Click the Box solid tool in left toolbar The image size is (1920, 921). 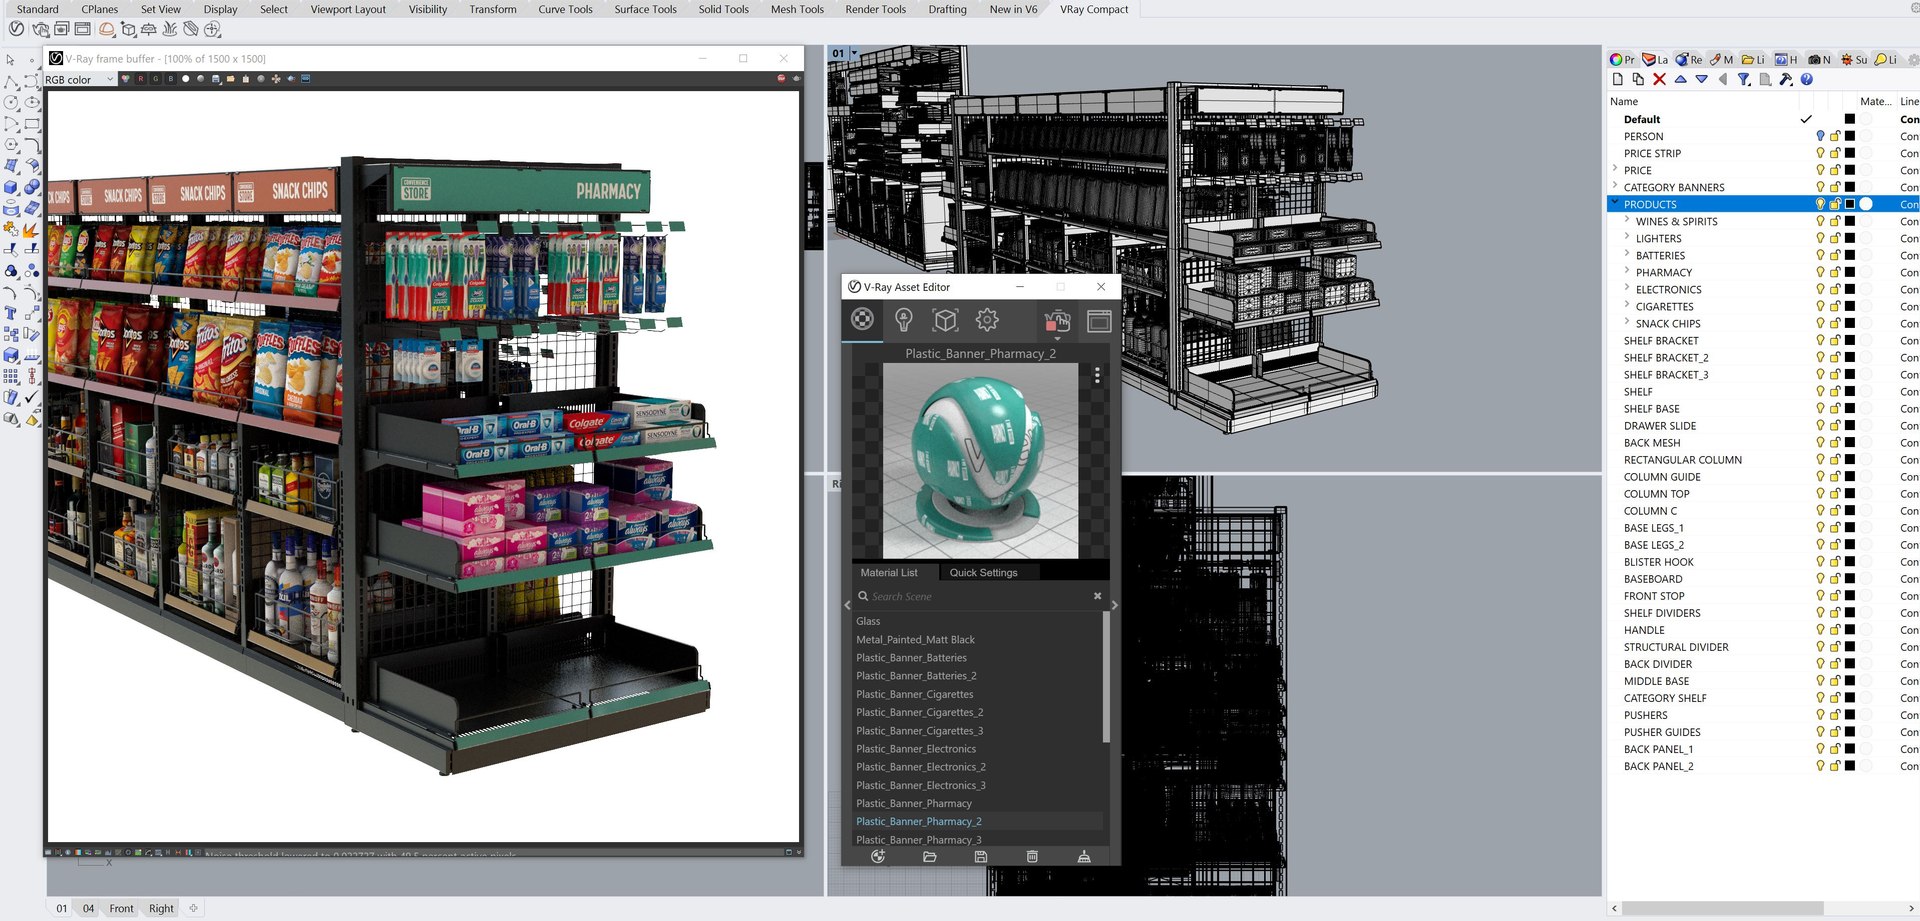click(11, 187)
